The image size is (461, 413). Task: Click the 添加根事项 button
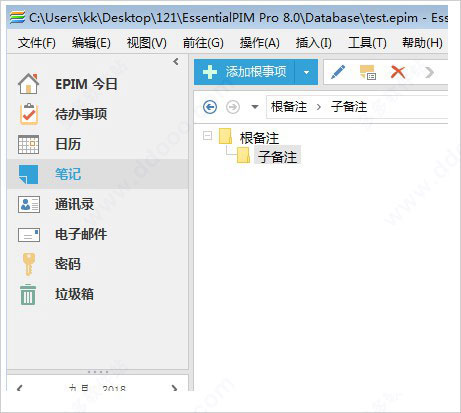pyautogui.click(x=244, y=72)
